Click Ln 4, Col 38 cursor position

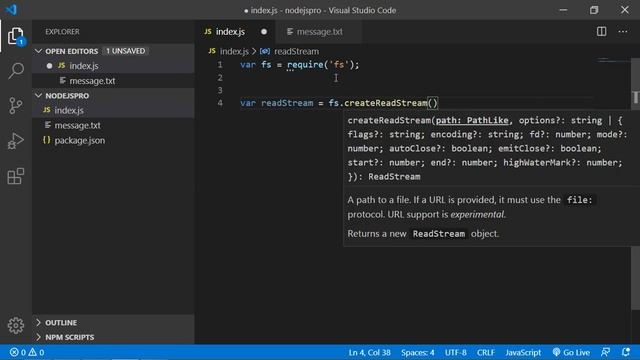(369, 352)
